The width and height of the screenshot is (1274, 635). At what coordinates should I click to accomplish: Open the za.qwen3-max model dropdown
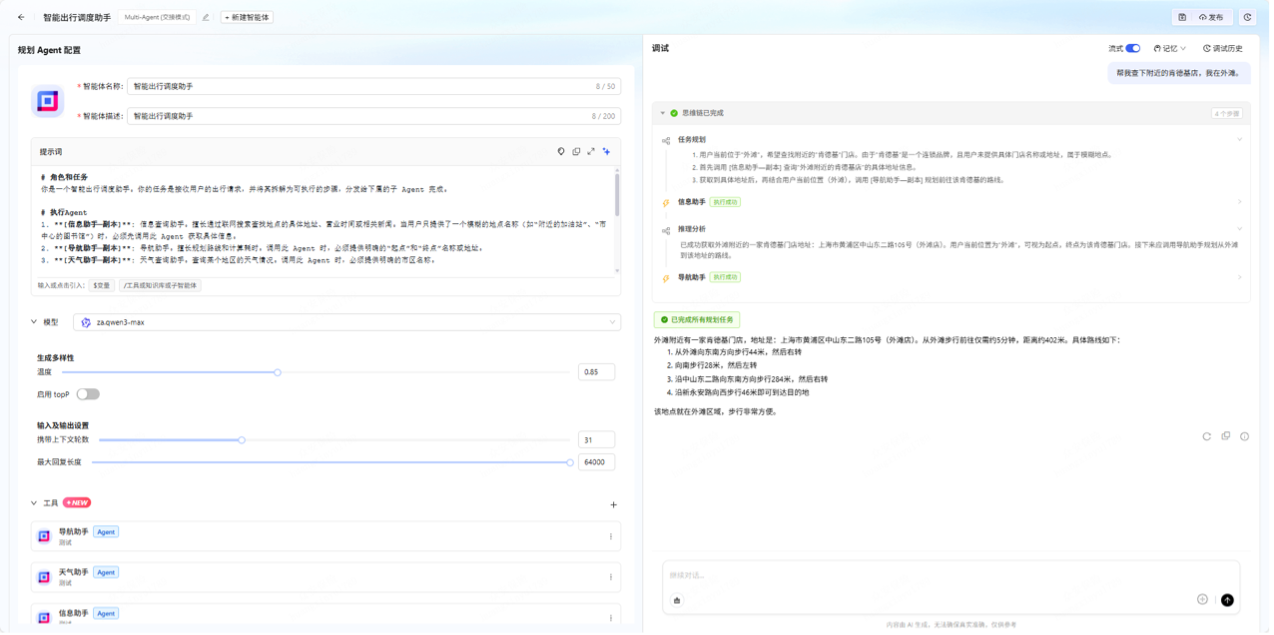[x=346, y=322]
